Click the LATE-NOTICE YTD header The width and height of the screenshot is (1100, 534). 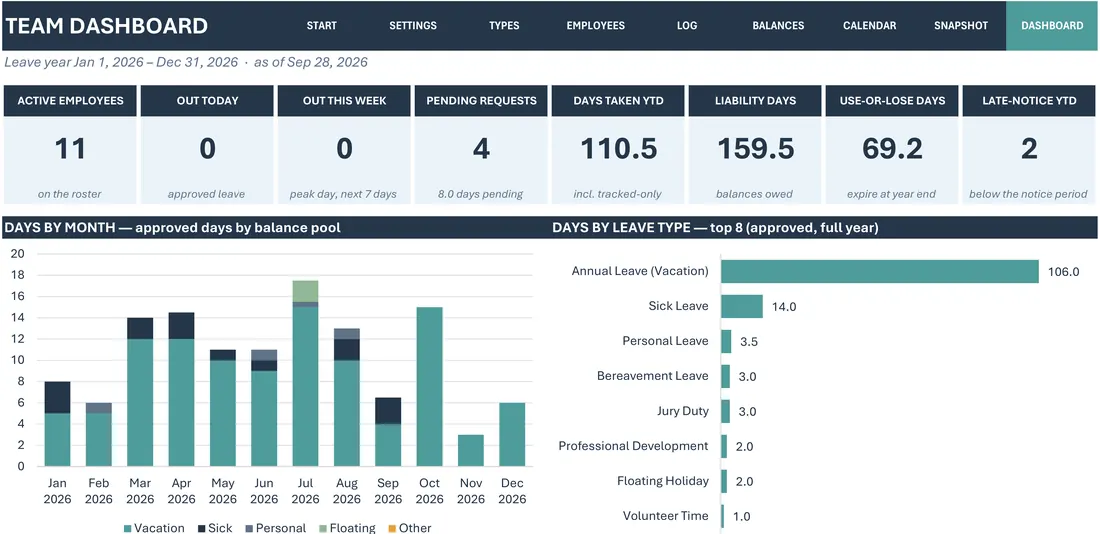tap(1028, 100)
